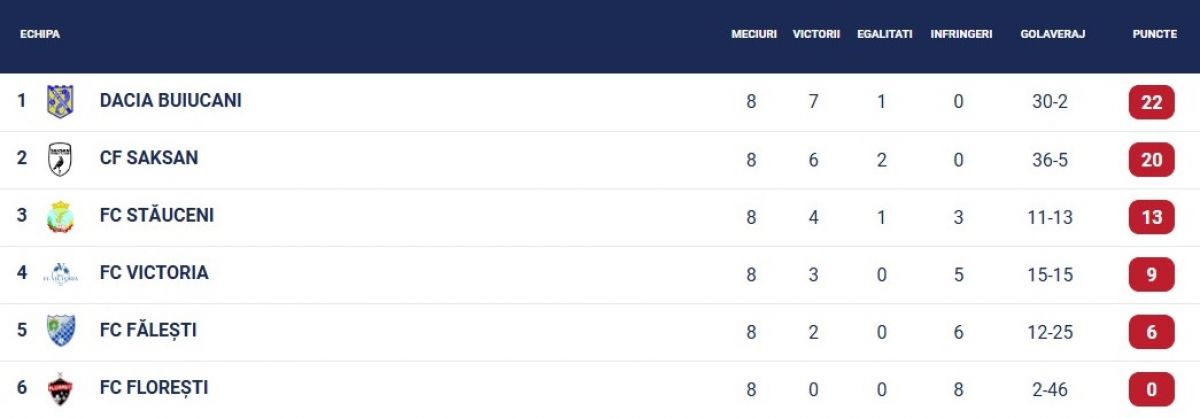
Task: Select FC FLOREȘTI team name
Action: pyautogui.click(x=154, y=388)
